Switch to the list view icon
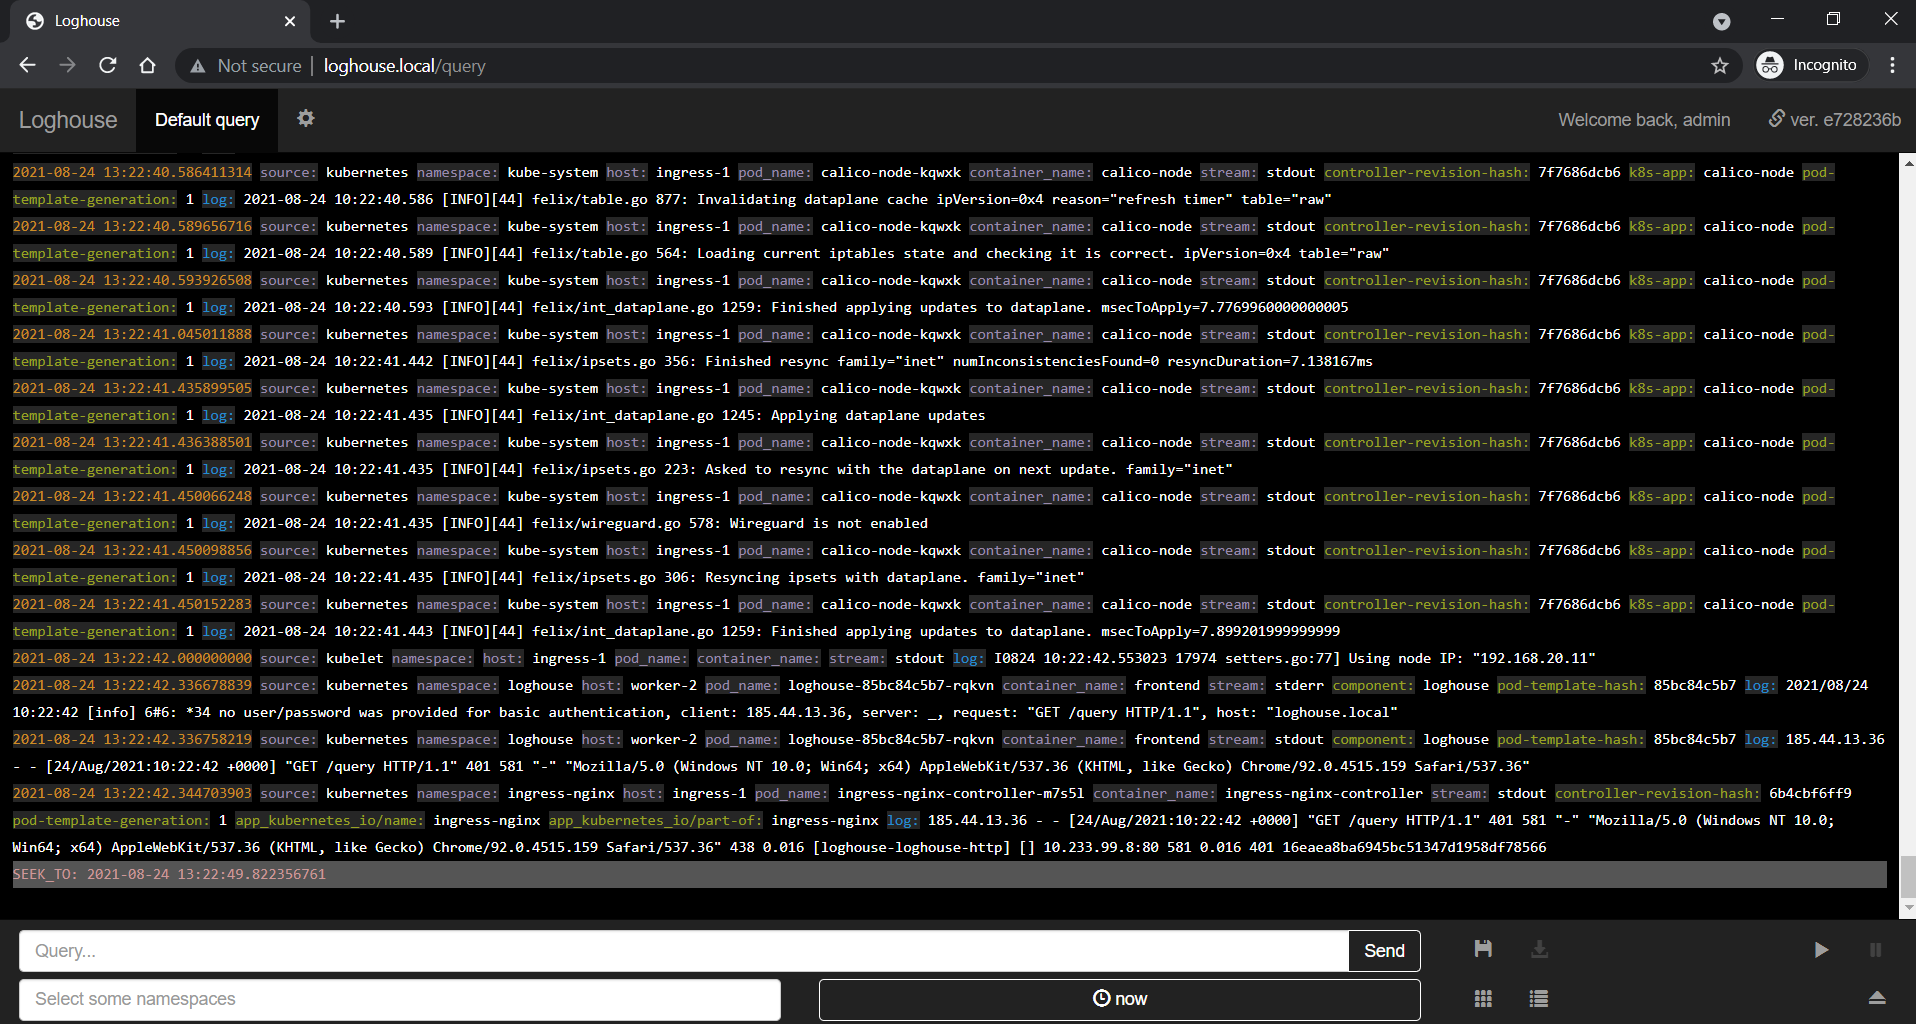This screenshot has height=1024, width=1916. pyautogui.click(x=1539, y=998)
